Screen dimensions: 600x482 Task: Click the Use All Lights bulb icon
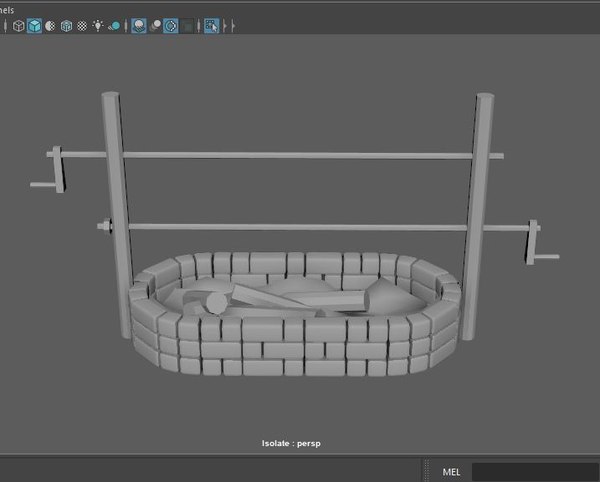coord(98,25)
